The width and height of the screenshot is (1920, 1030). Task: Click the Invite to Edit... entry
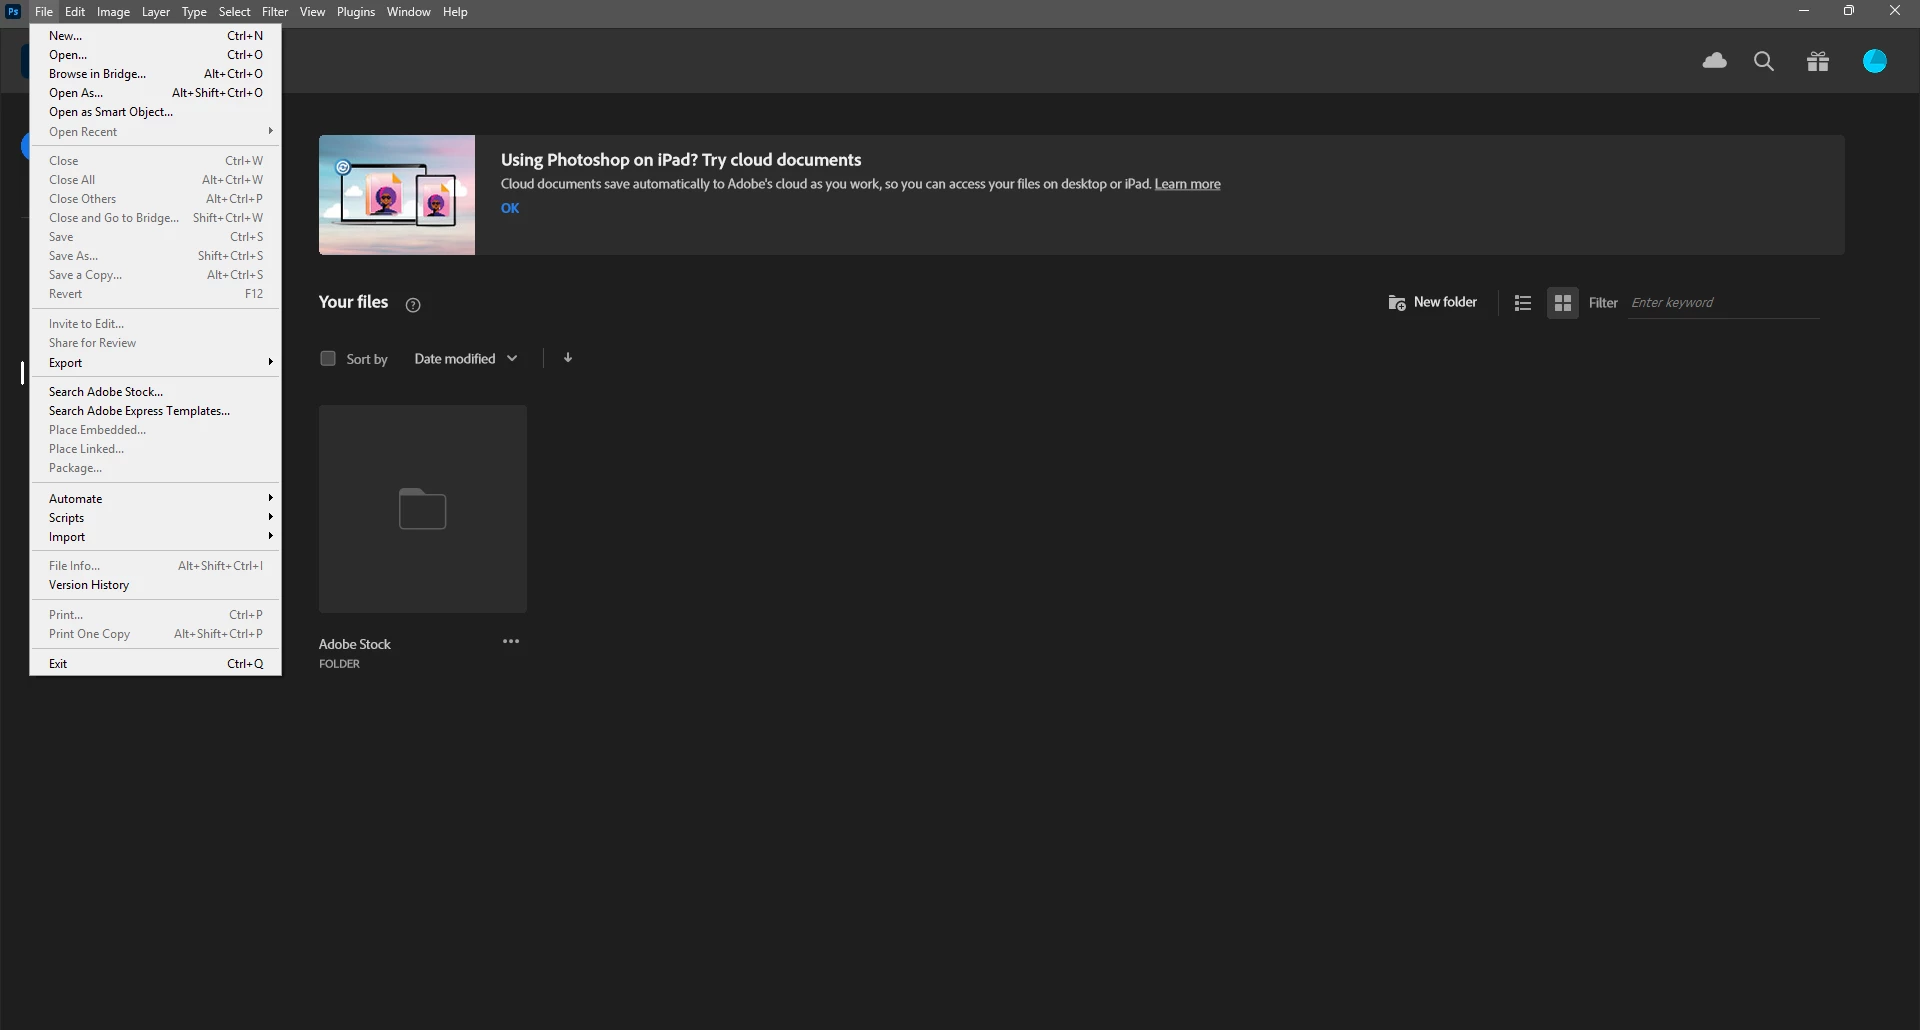pyautogui.click(x=156, y=324)
